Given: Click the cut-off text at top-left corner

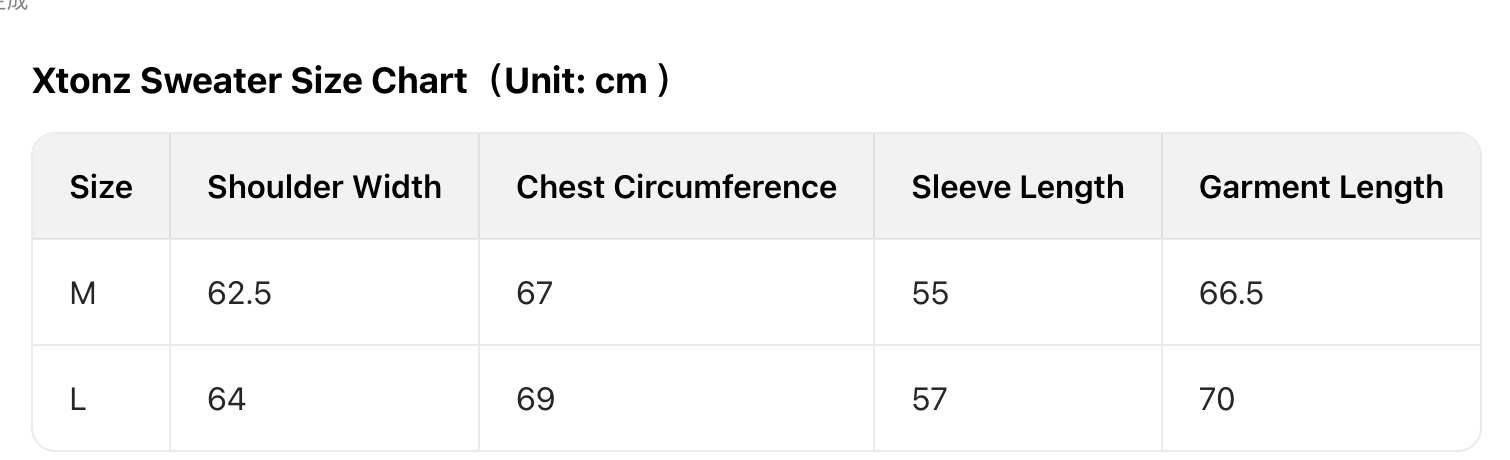Looking at the screenshot, I should point(14,4).
